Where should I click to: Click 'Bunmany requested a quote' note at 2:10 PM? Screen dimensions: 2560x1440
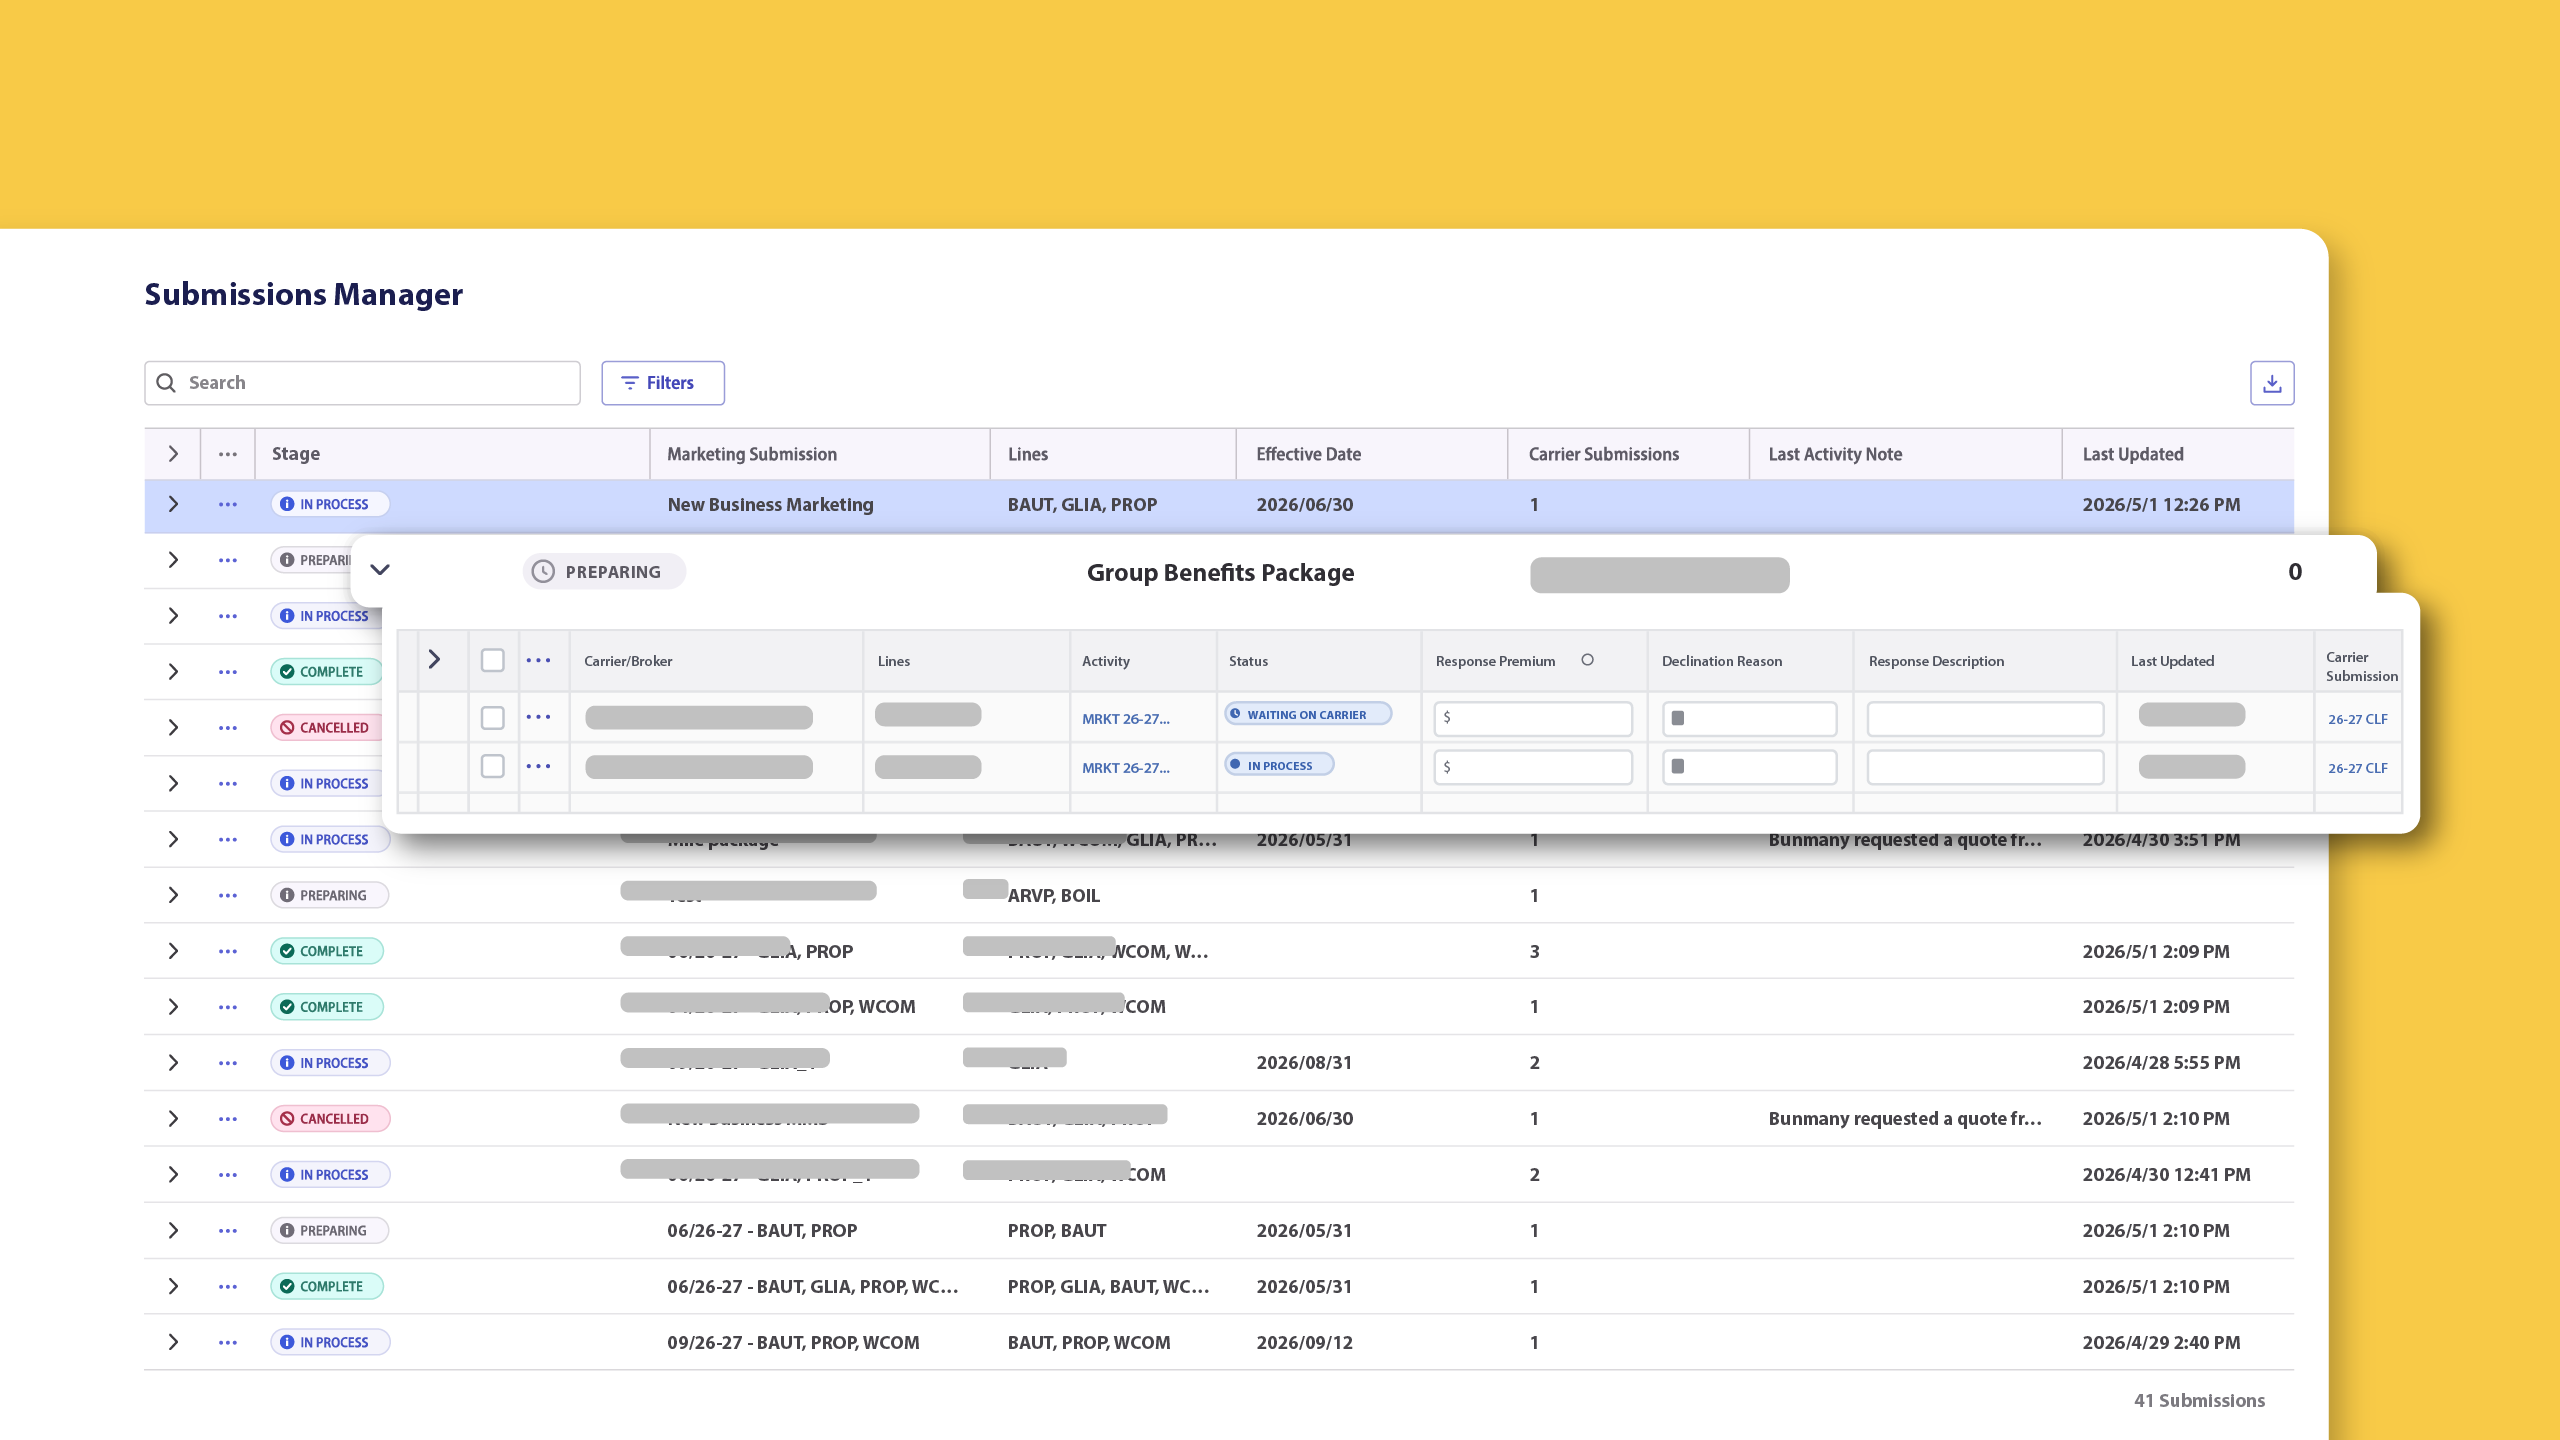(1905, 1119)
